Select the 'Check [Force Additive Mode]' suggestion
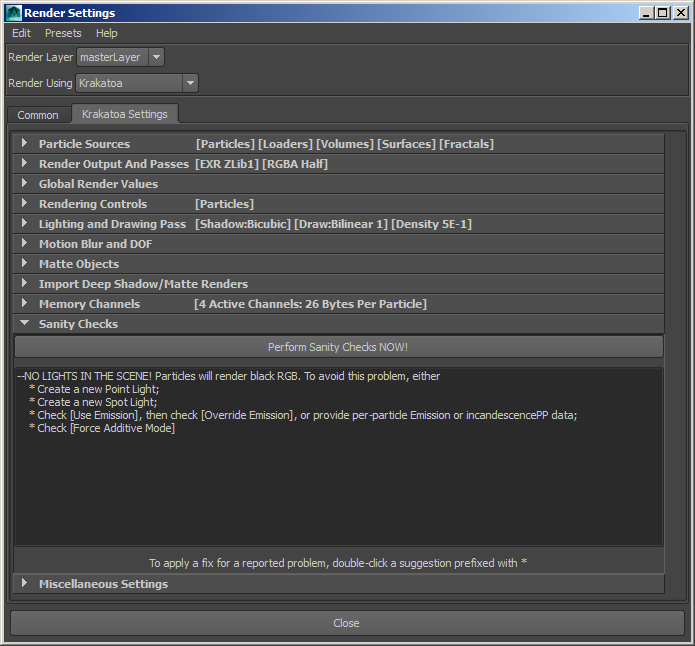Image resolution: width=695 pixels, height=646 pixels. click(102, 428)
